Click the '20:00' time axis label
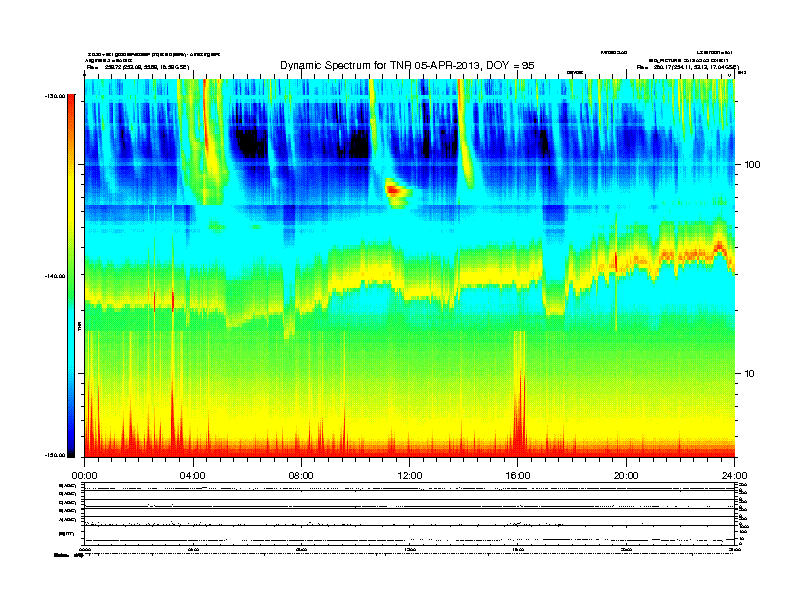792x612 pixels. 626,476
